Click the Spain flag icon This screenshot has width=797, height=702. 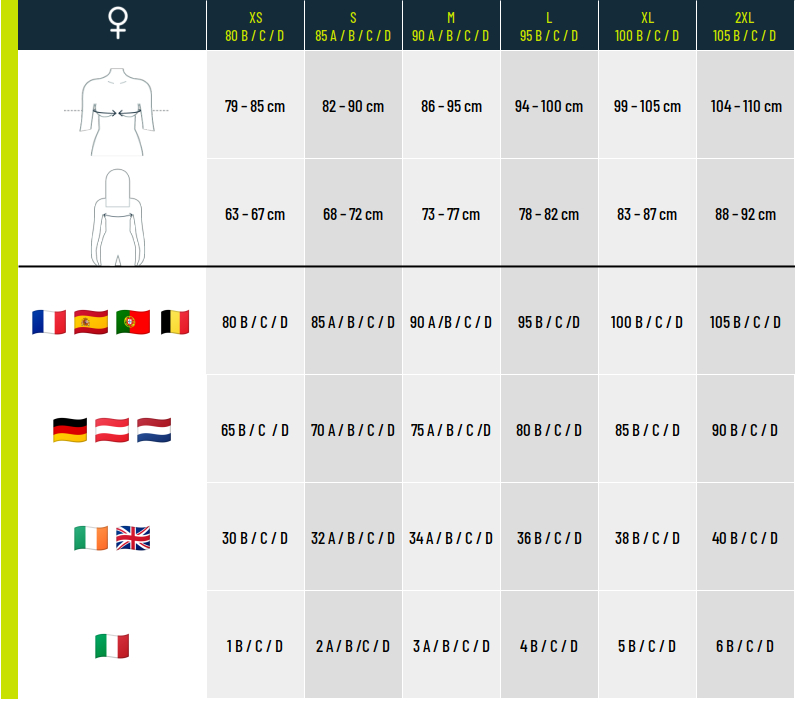(91, 322)
